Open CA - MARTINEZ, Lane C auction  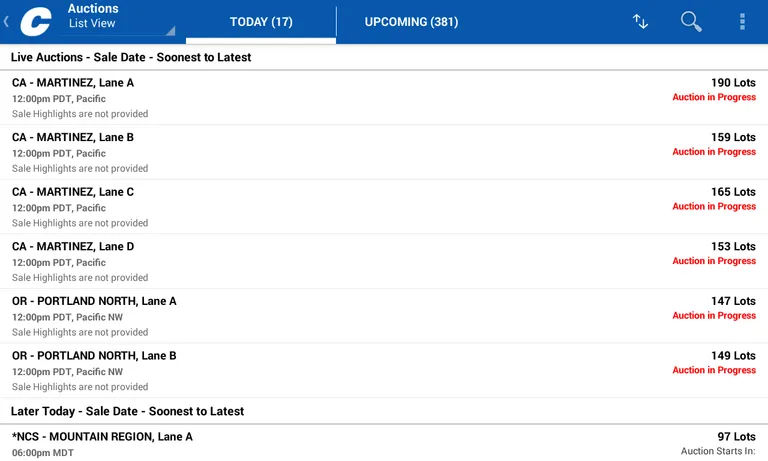click(384, 207)
